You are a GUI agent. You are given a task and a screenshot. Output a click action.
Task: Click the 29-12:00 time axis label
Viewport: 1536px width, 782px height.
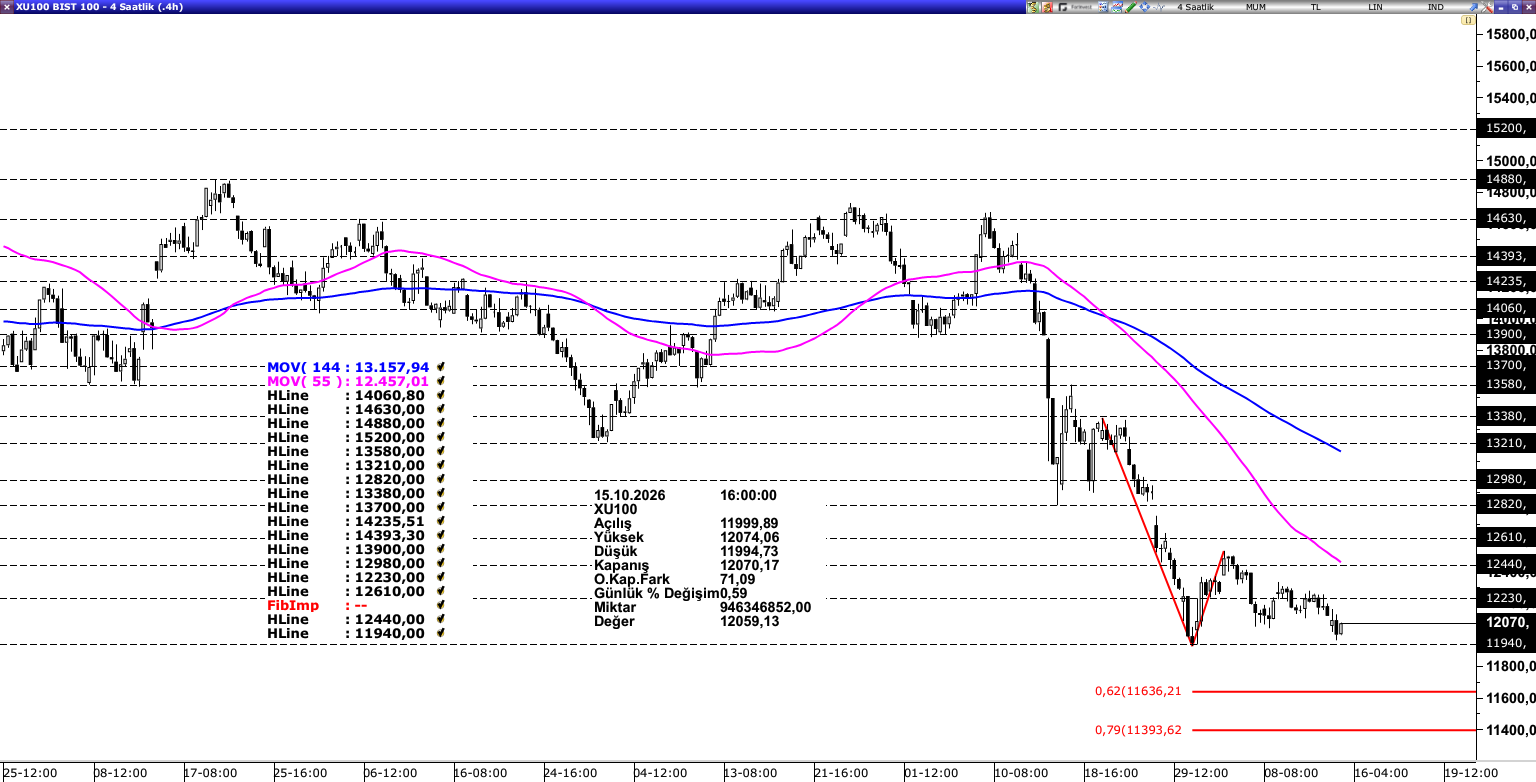tap(1201, 773)
